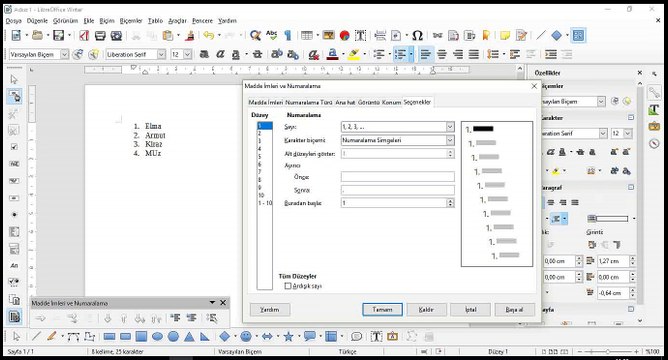Select level 5 in the Düzey list

(x=265, y=157)
